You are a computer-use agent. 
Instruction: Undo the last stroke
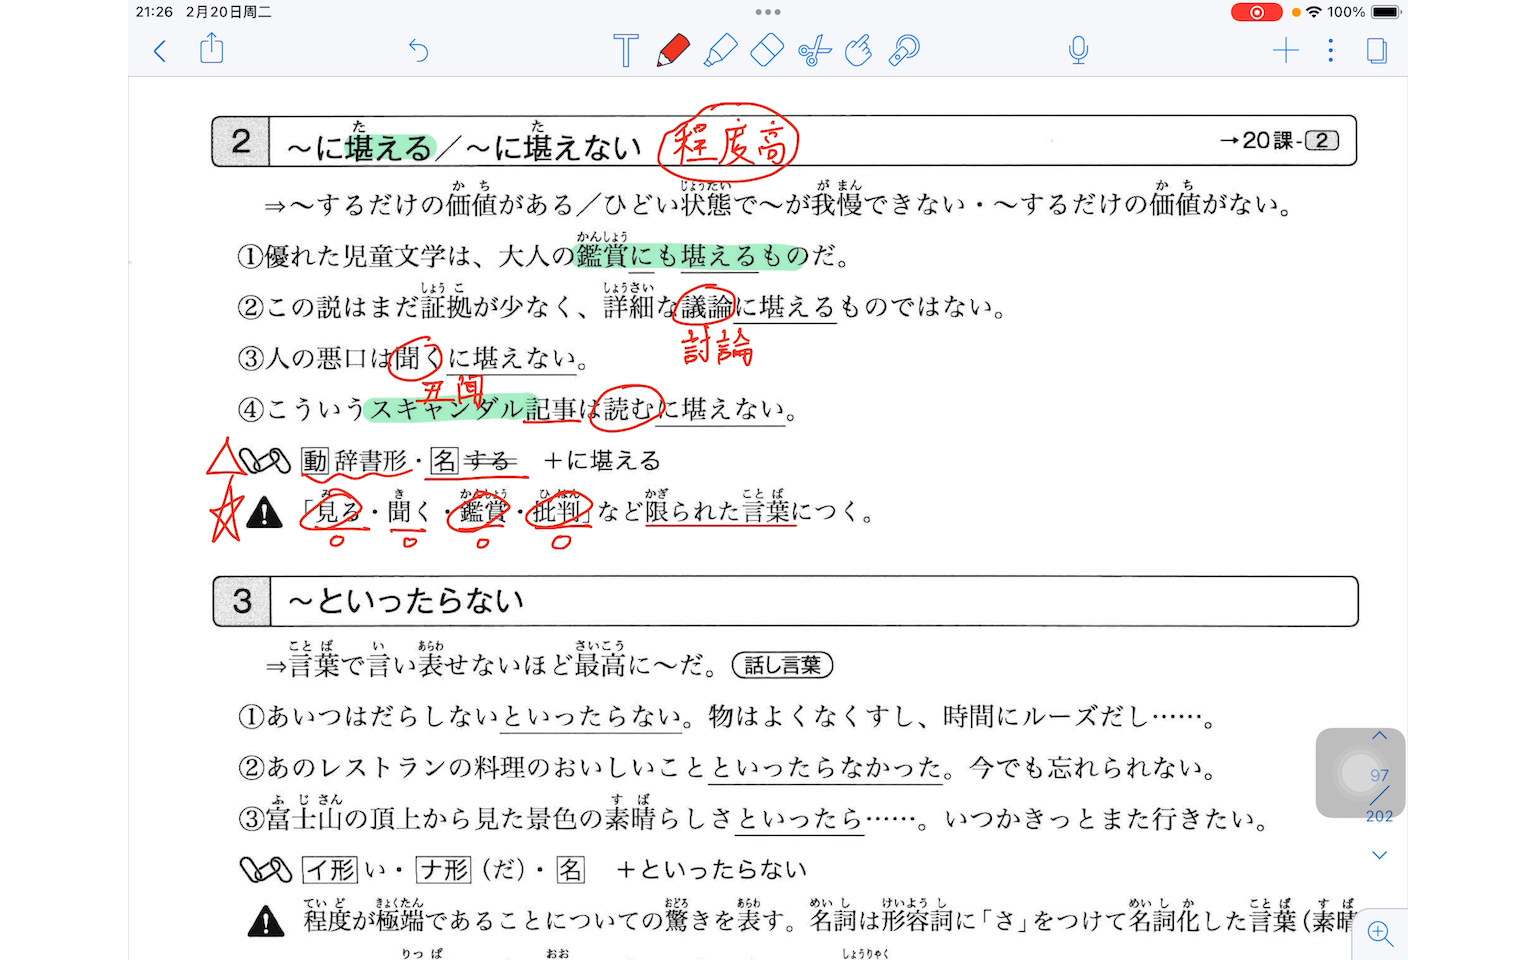tap(418, 50)
